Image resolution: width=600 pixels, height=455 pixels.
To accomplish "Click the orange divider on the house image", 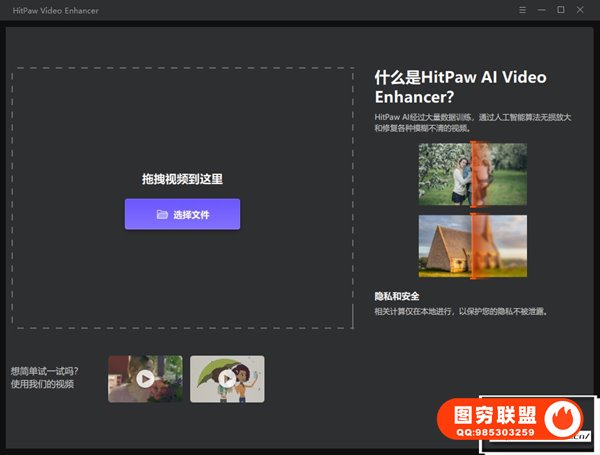I will [471, 245].
